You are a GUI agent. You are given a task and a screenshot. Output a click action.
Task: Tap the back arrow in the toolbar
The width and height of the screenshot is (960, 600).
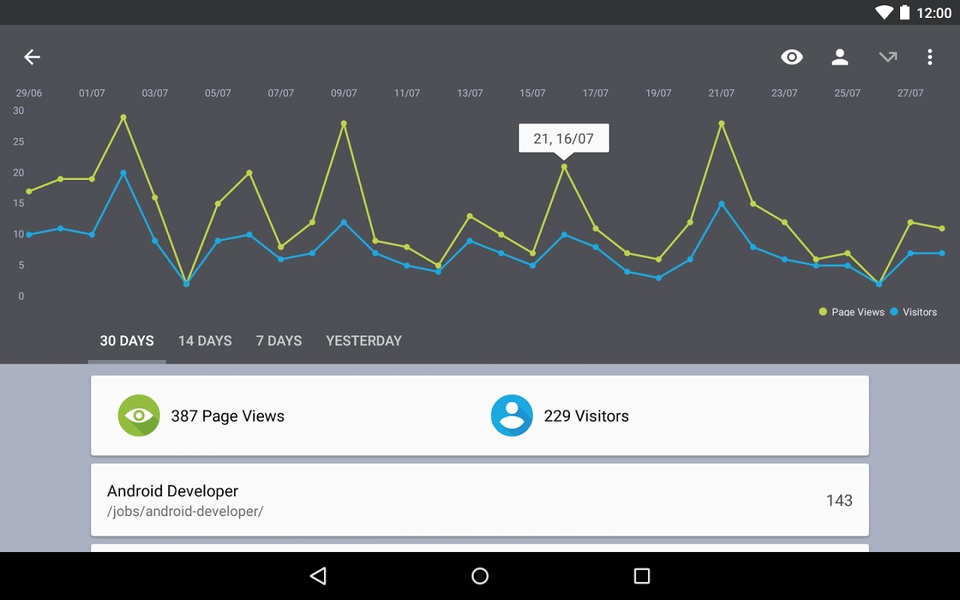coord(32,57)
